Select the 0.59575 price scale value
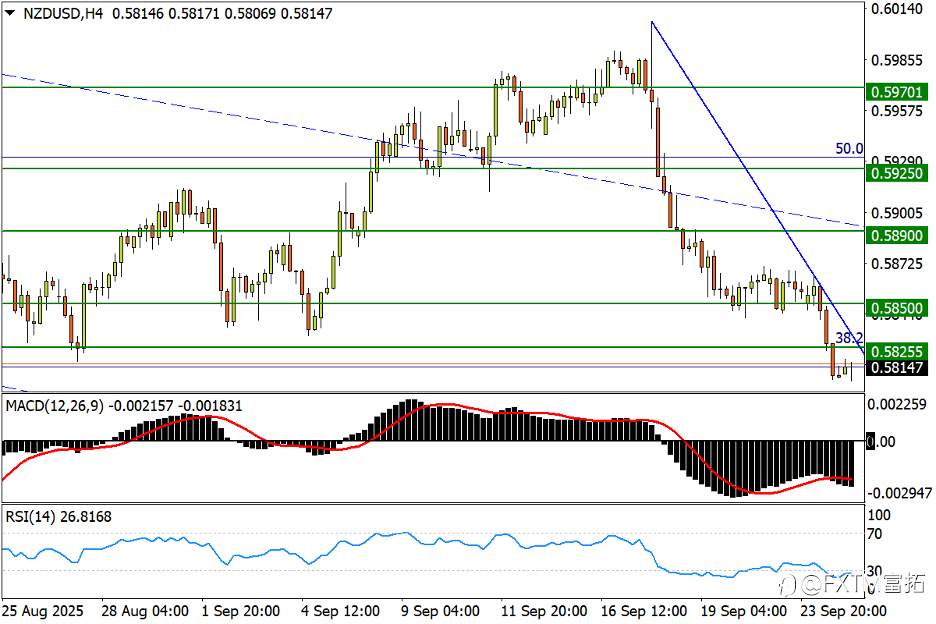This screenshot has height=624, width=936. (x=897, y=110)
